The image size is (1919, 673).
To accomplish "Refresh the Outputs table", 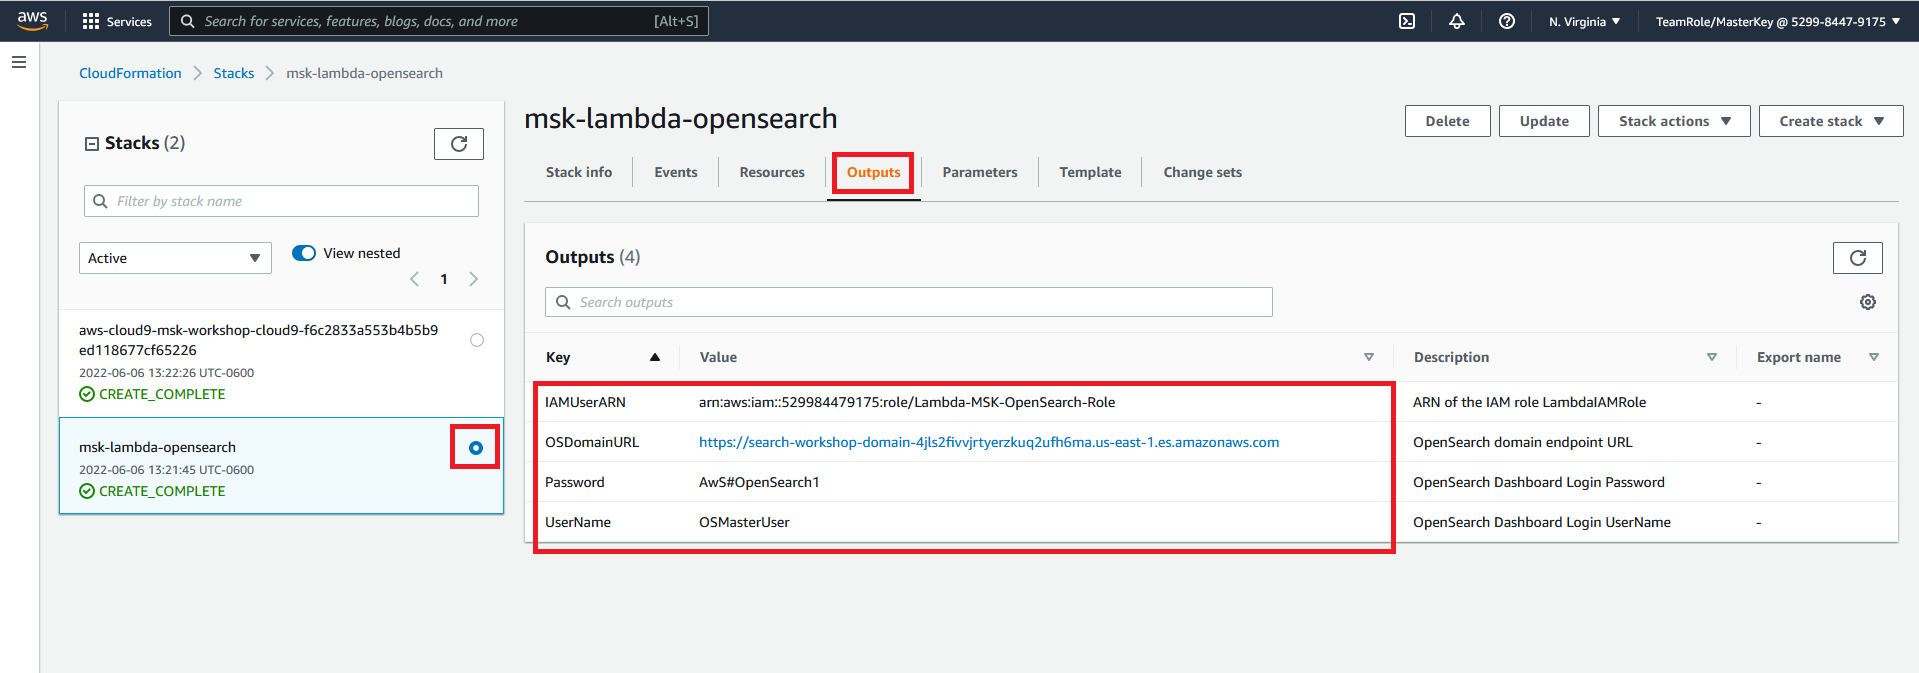I will 1858,258.
